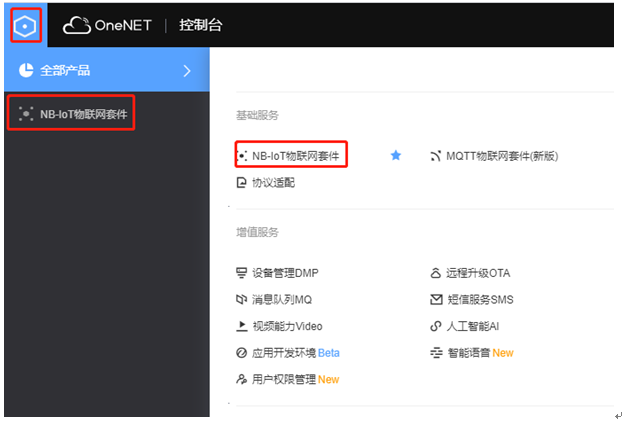Toggle the blue favorite star

(x=396, y=155)
